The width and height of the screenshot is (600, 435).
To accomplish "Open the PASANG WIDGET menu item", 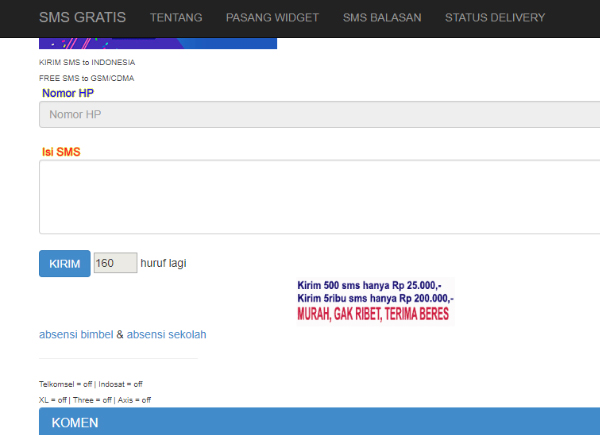I will tap(272, 18).
